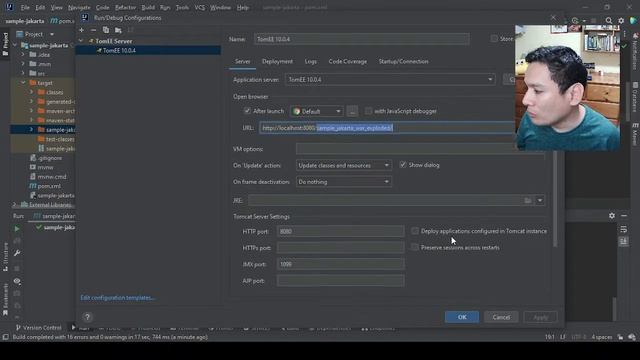Switch to Code Coverage tab
This screenshot has height=360, width=640.
(348, 61)
